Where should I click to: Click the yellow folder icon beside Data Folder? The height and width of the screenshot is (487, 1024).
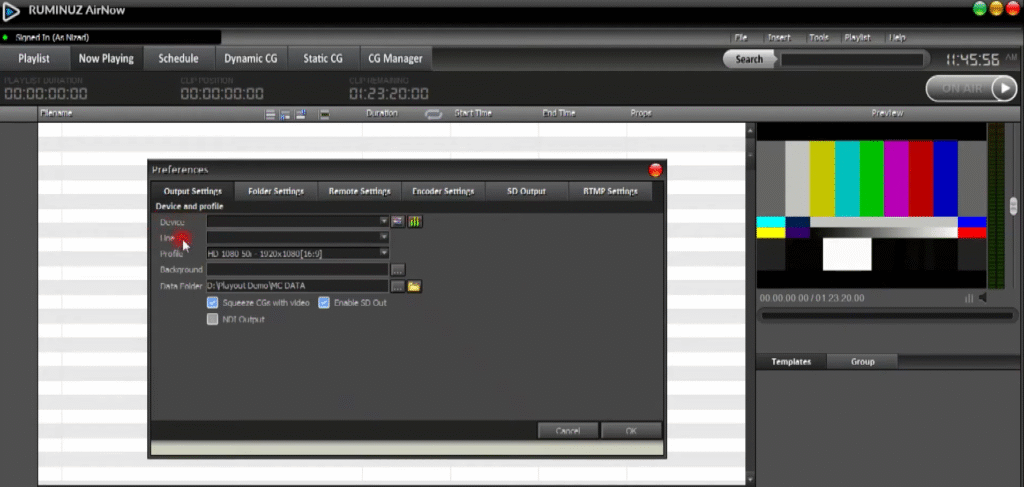[414, 286]
